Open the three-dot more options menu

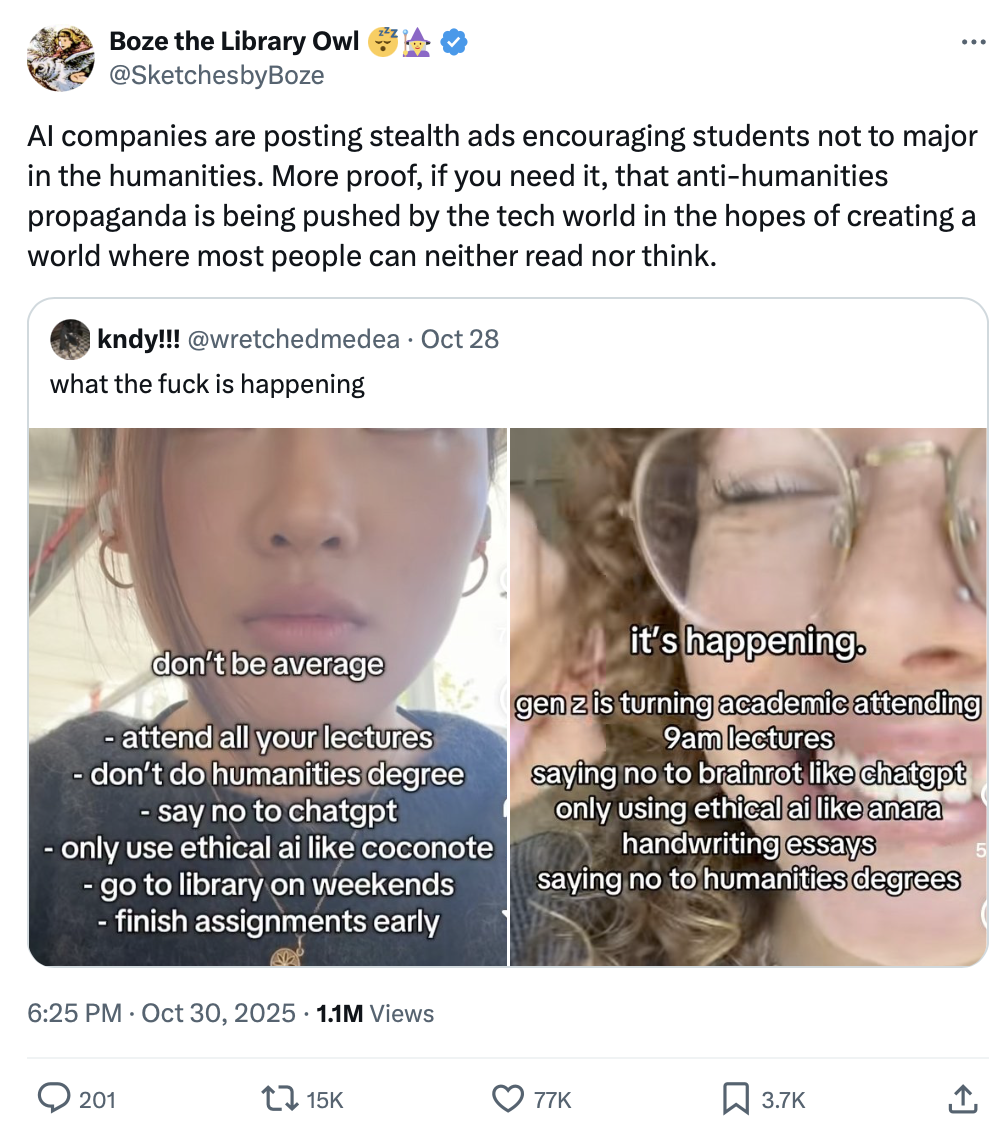pyautogui.click(x=973, y=42)
